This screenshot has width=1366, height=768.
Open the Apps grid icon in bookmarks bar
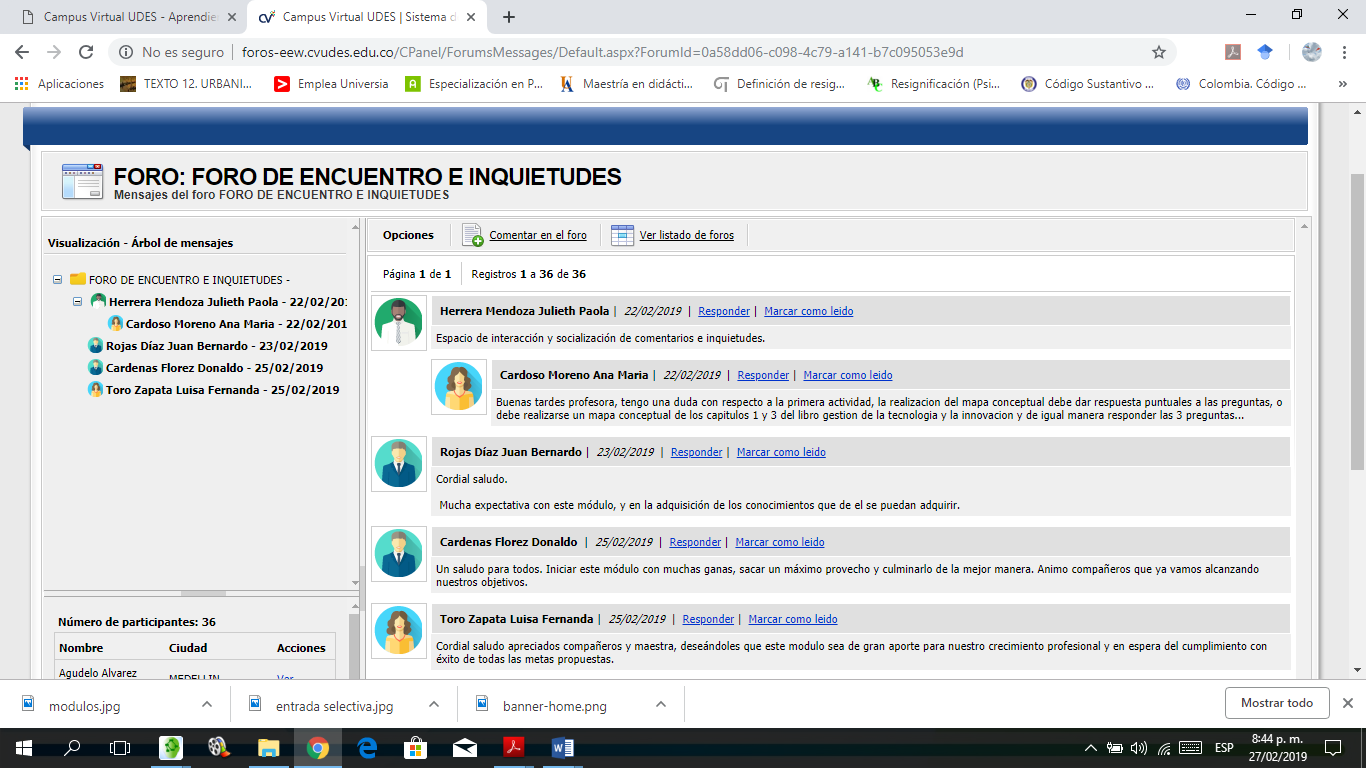click(21, 84)
